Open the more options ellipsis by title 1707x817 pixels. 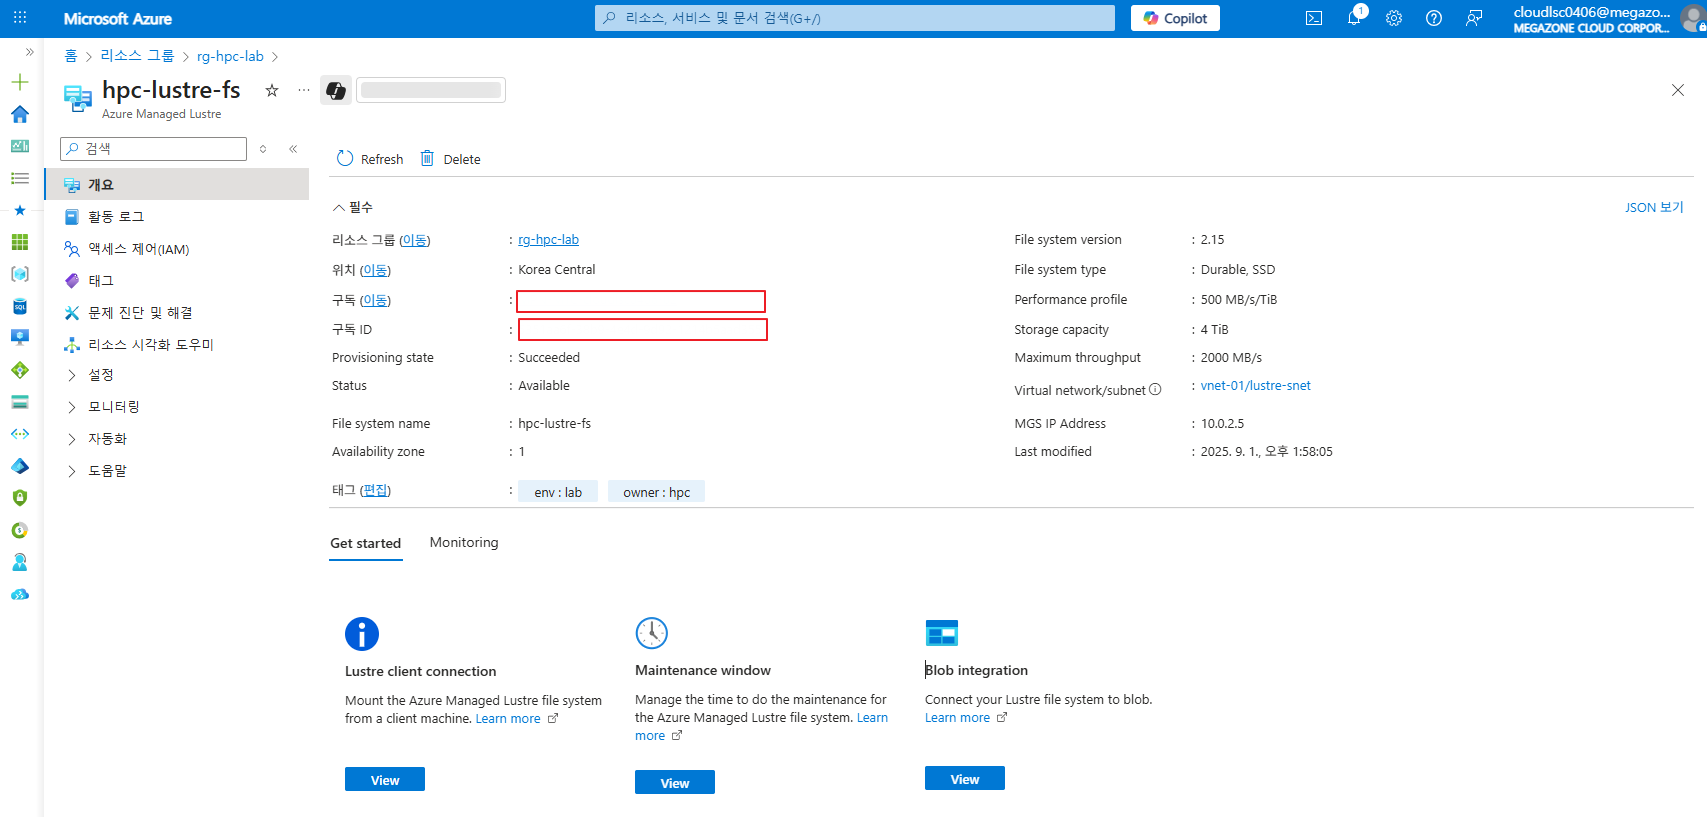304,90
